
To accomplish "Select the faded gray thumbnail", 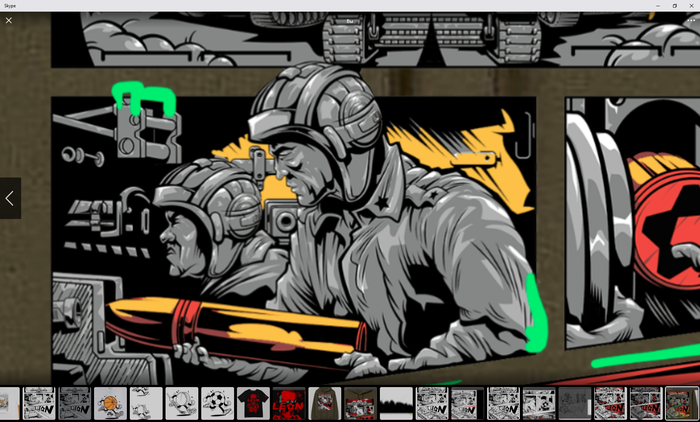I will [x=574, y=403].
